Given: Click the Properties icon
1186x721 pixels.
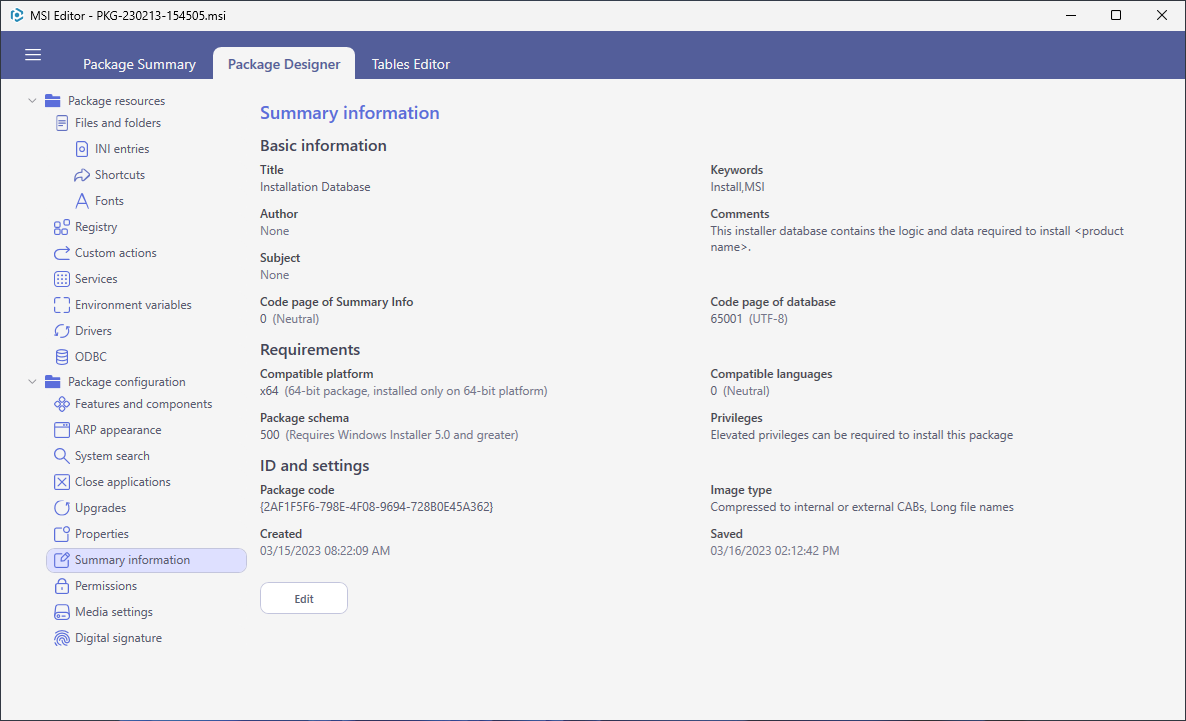Looking at the screenshot, I should point(62,534).
